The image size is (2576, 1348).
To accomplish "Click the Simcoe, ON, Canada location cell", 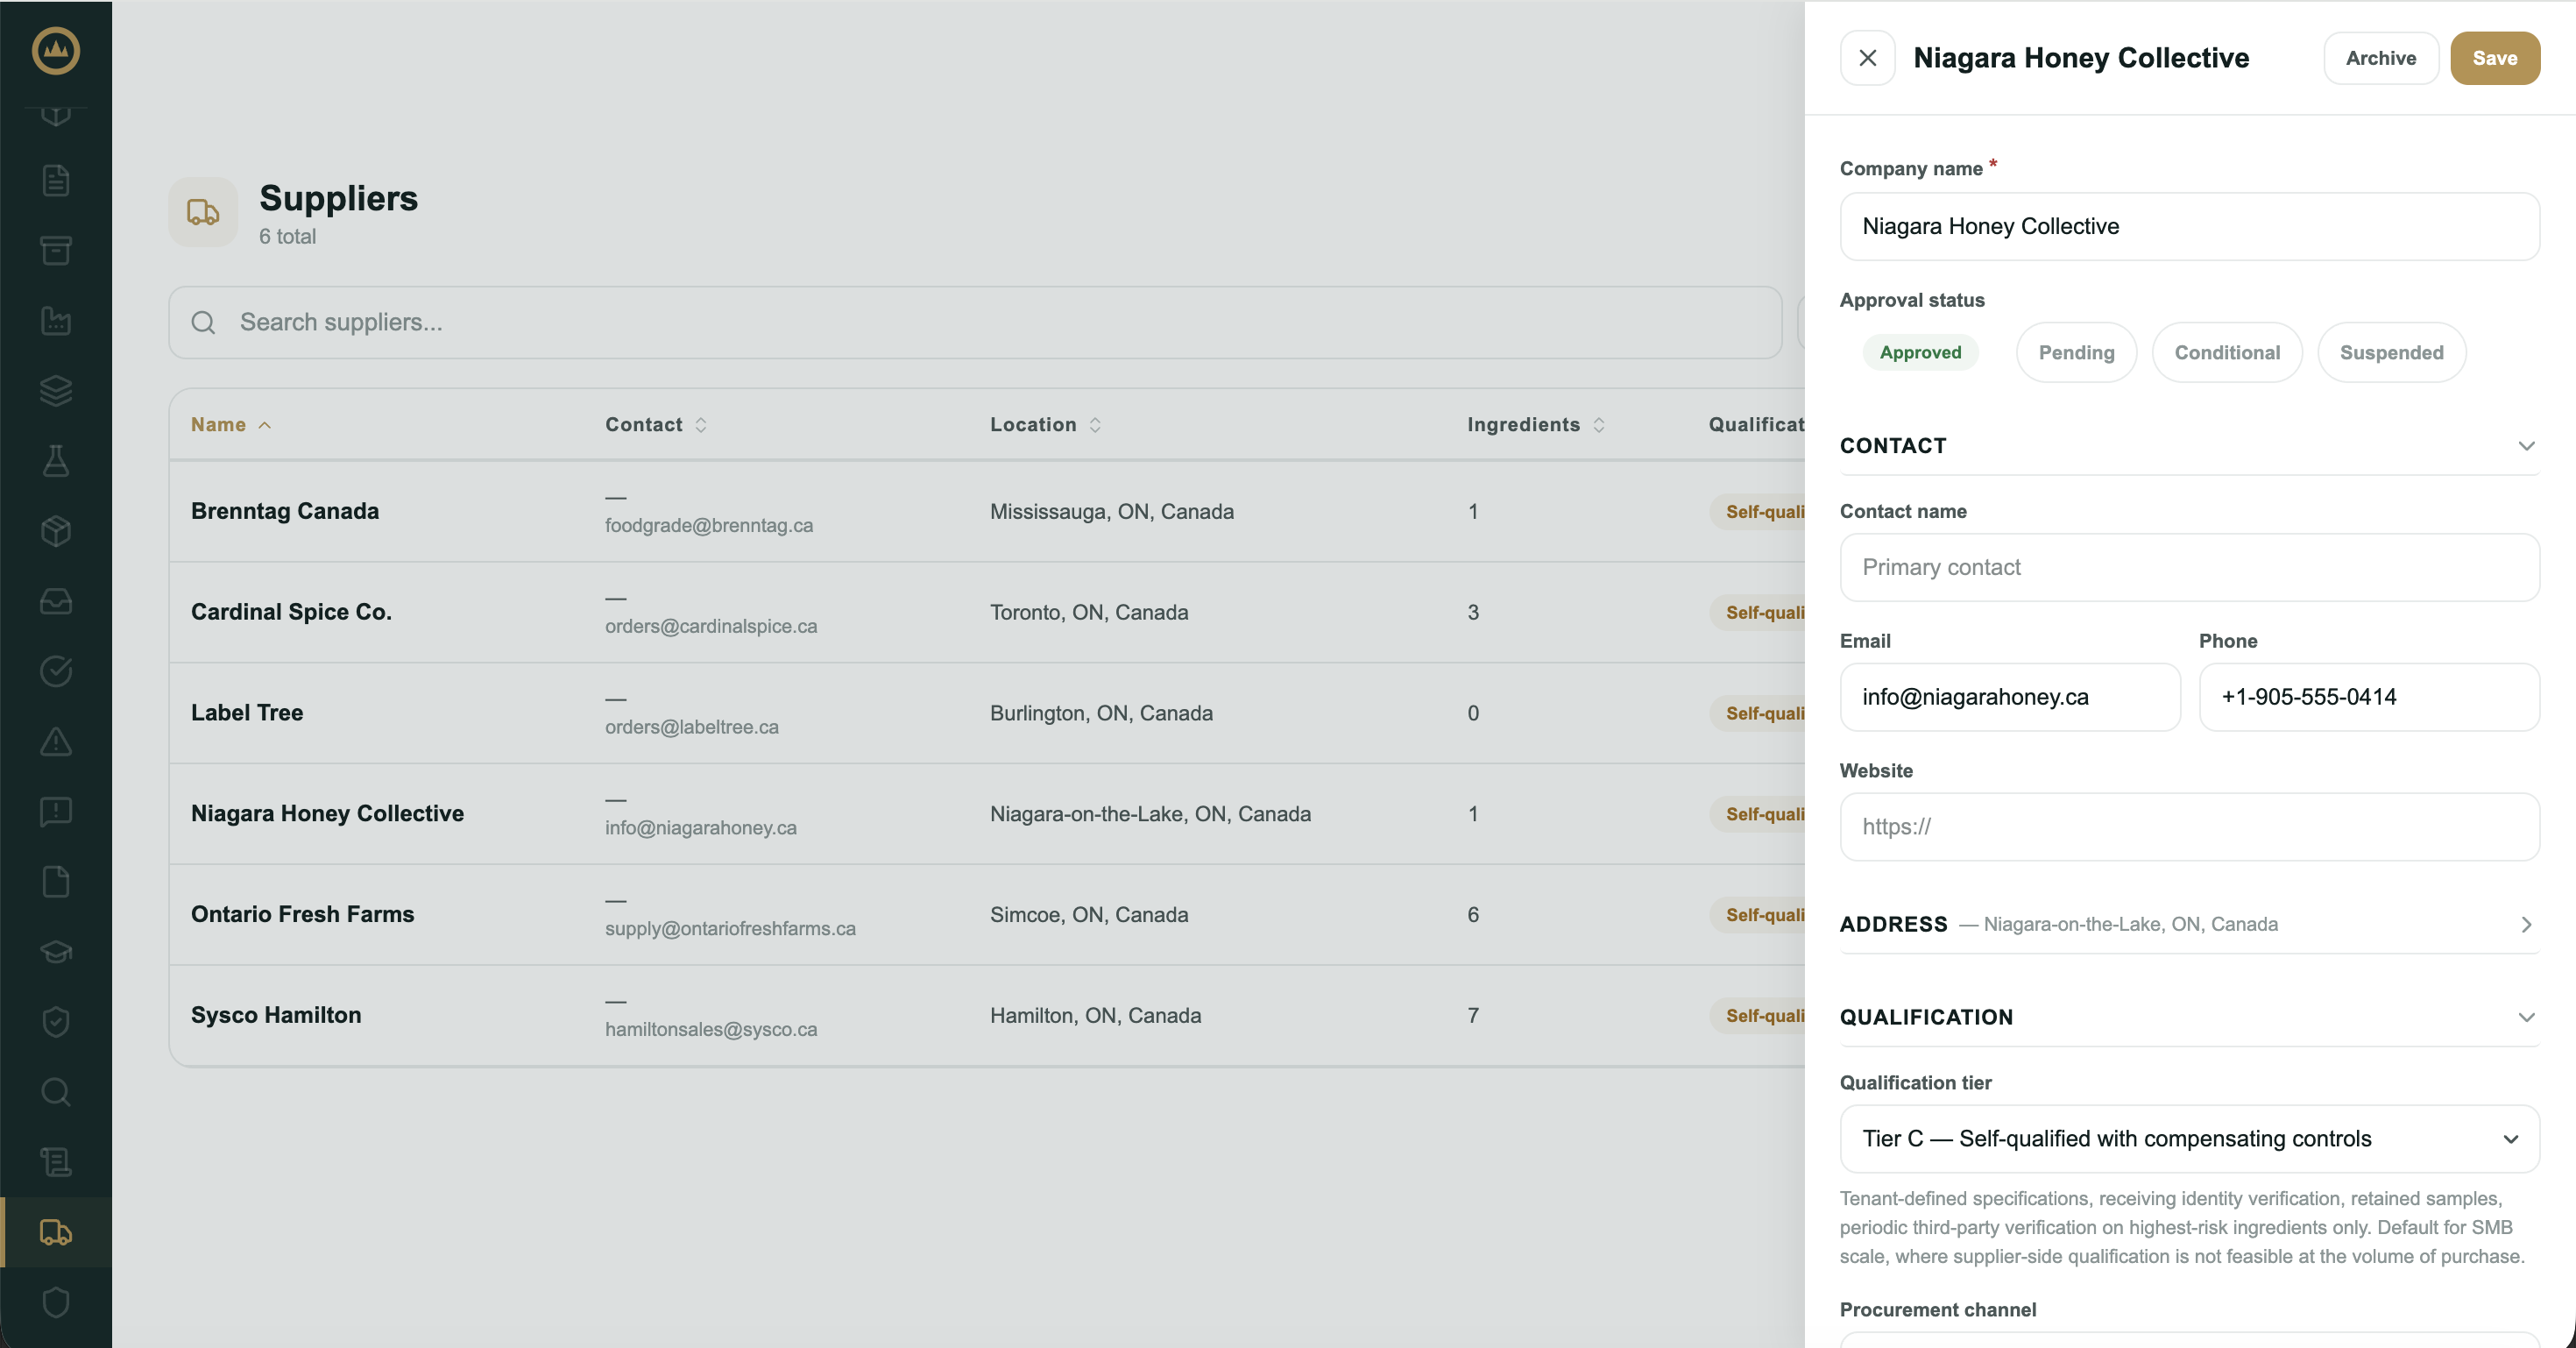I will [1089, 915].
